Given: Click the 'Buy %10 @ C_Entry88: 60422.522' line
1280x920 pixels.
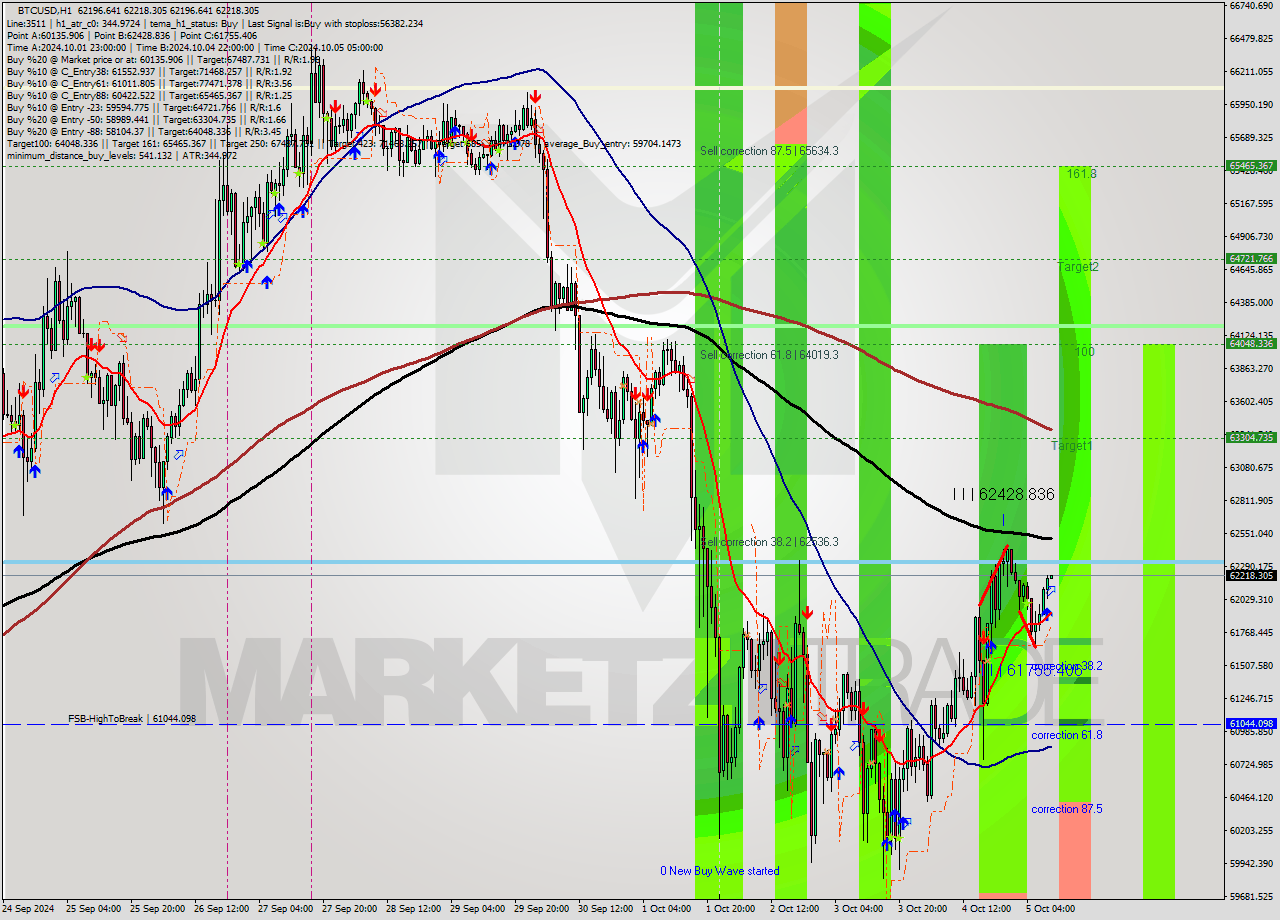Looking at the screenshot, I should point(149,95).
